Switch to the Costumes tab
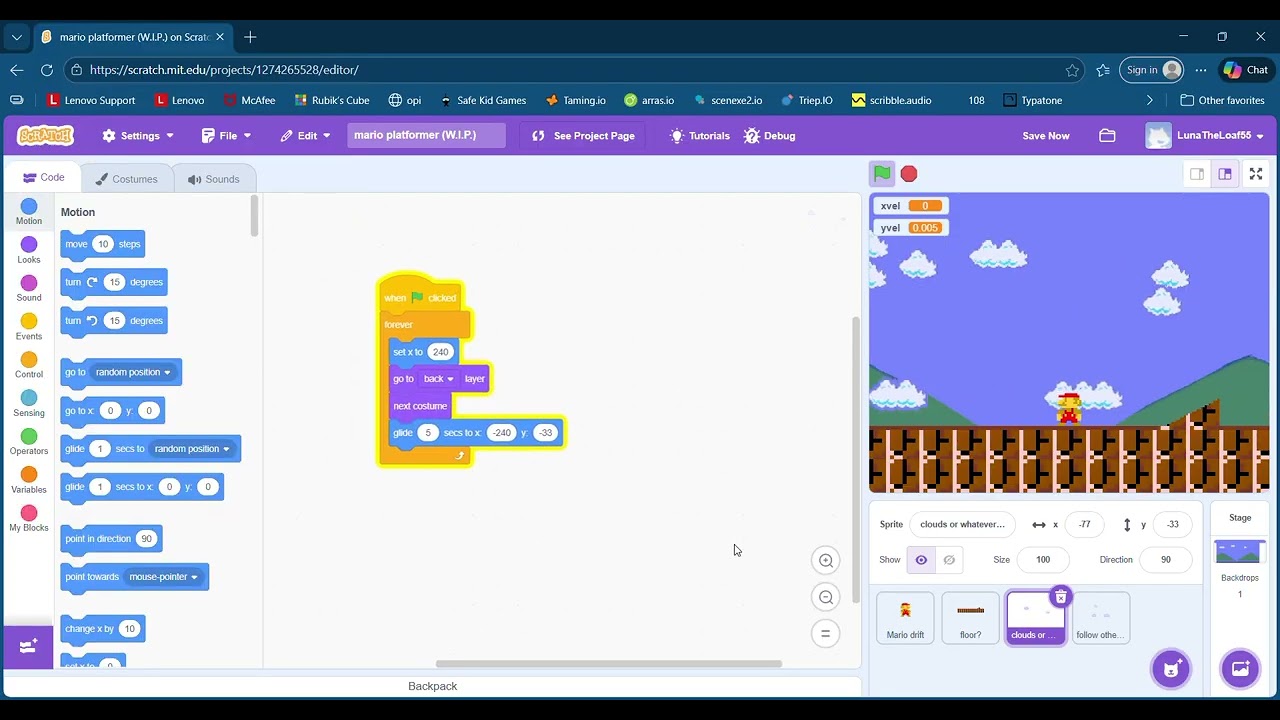The image size is (1280, 720). coord(126,179)
